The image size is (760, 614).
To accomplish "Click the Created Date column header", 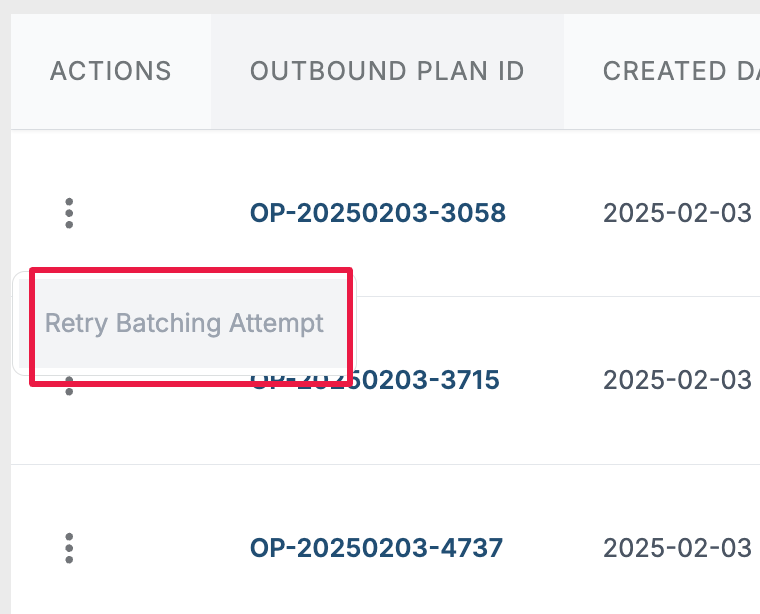I will pos(680,72).
